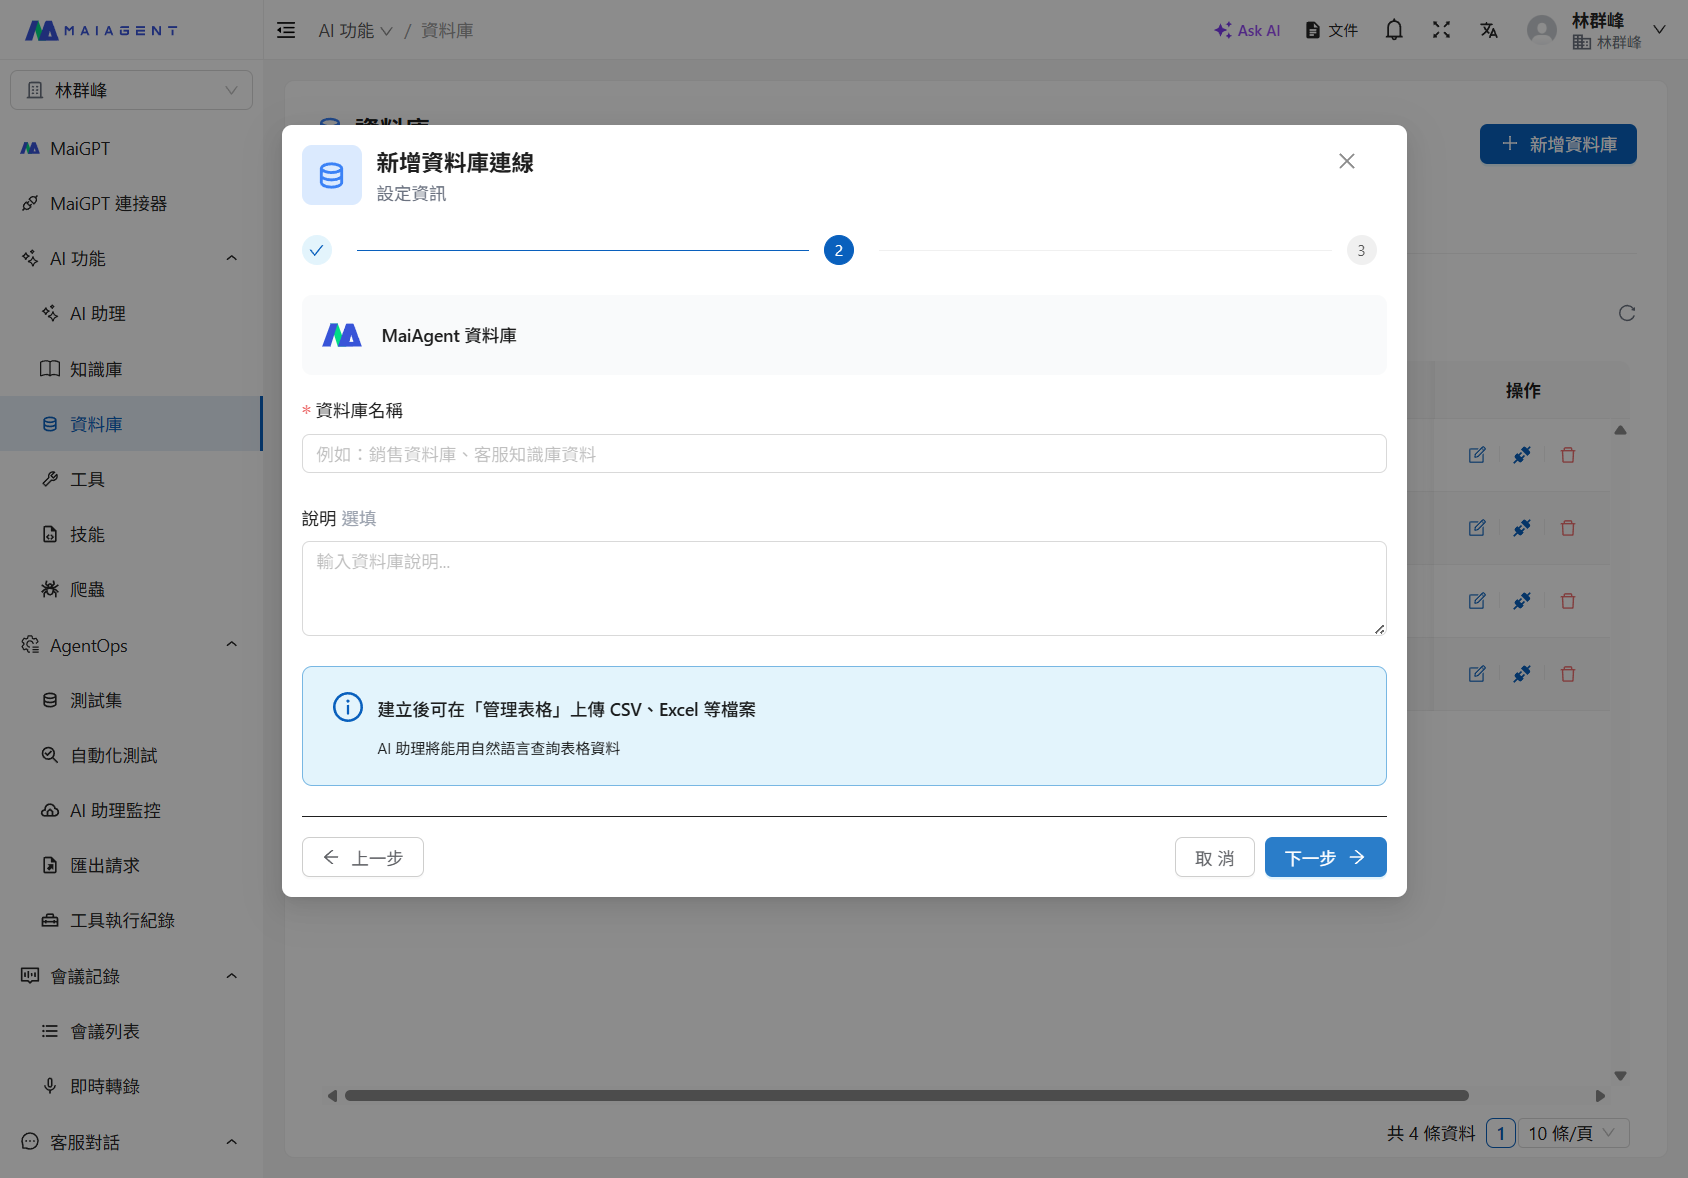Click the refresh icon above the table
The image size is (1688, 1178).
point(1627,313)
